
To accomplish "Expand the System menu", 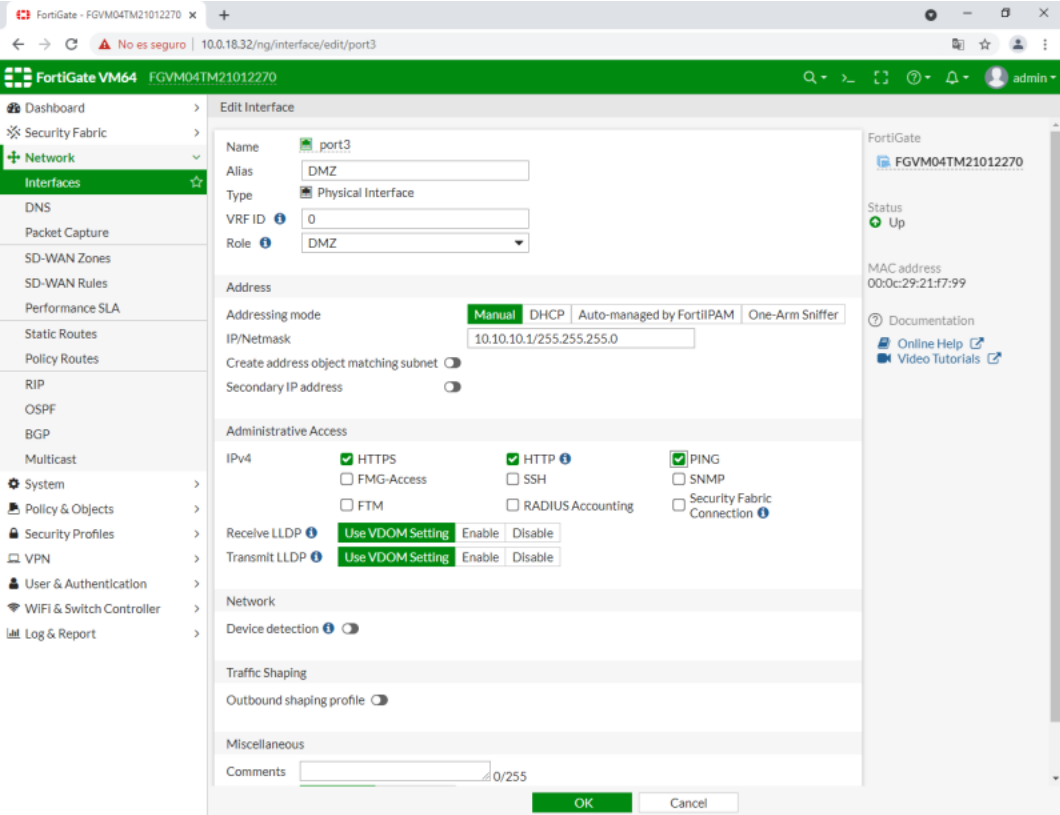I will [x=103, y=484].
